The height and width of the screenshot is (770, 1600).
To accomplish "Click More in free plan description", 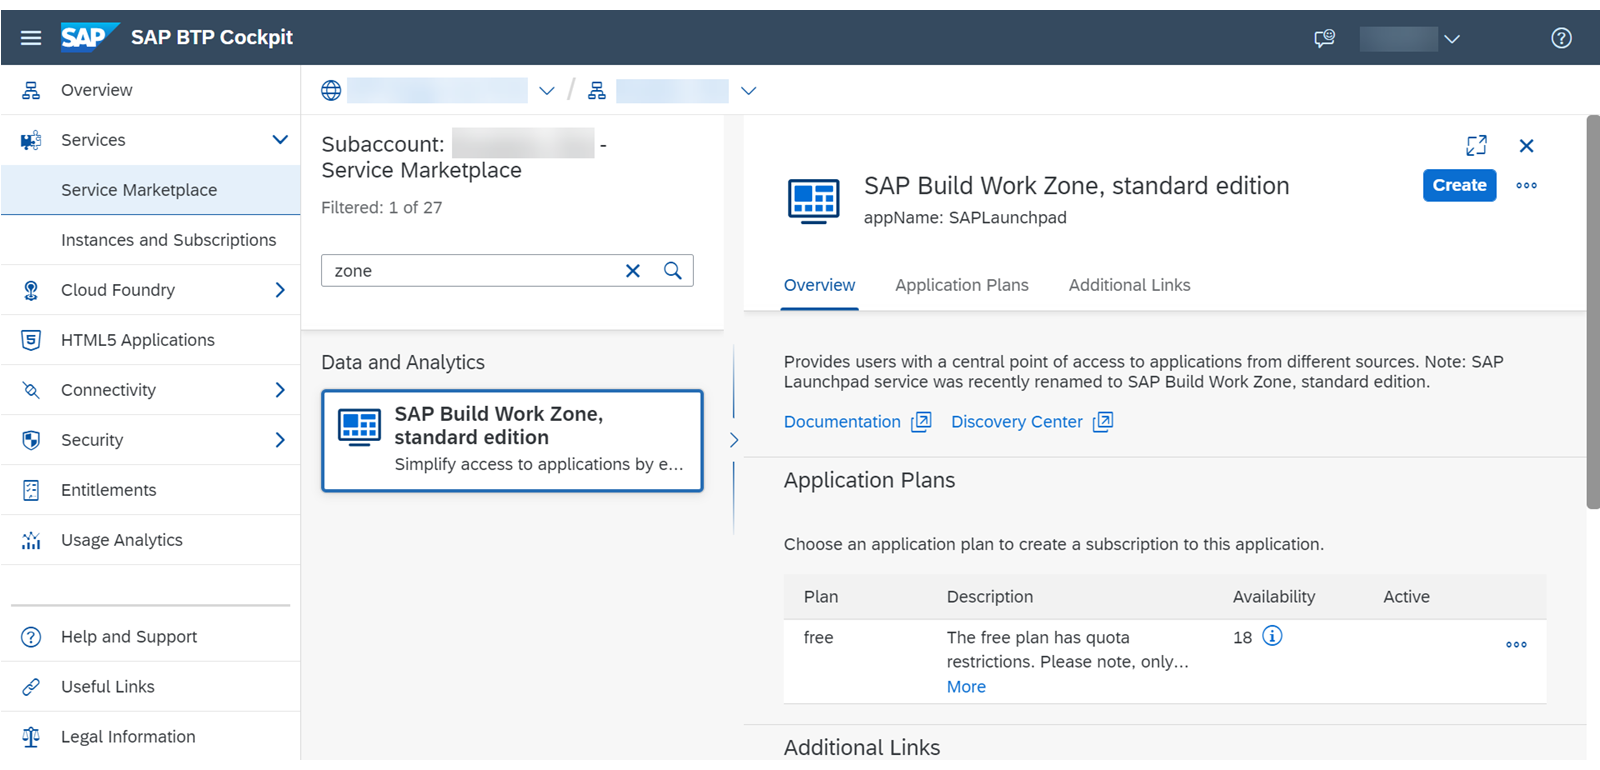I will pyautogui.click(x=966, y=687).
